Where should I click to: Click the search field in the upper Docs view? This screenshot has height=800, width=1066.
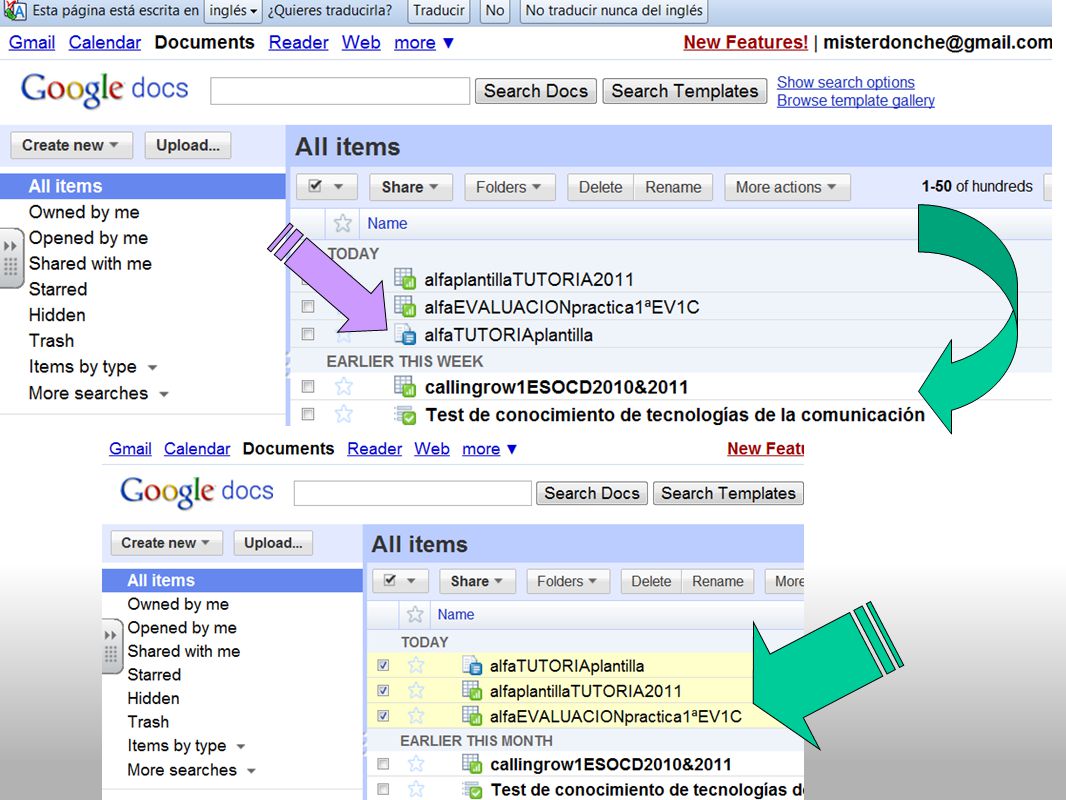pos(340,91)
